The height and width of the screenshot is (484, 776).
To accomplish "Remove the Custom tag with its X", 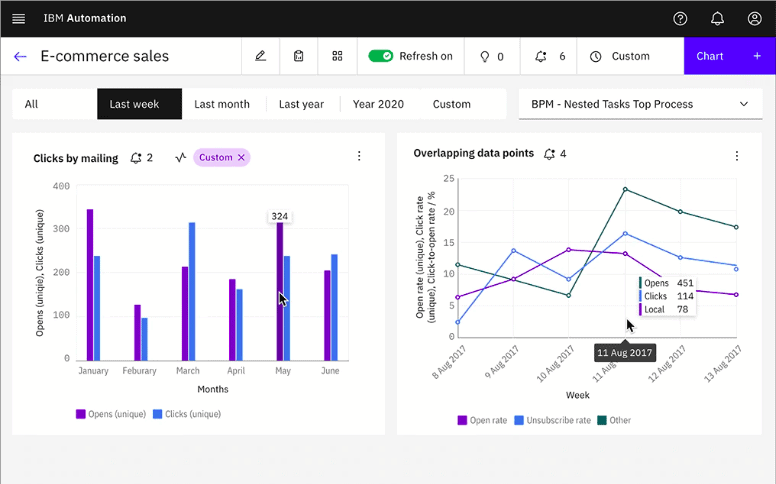I will [x=241, y=157].
